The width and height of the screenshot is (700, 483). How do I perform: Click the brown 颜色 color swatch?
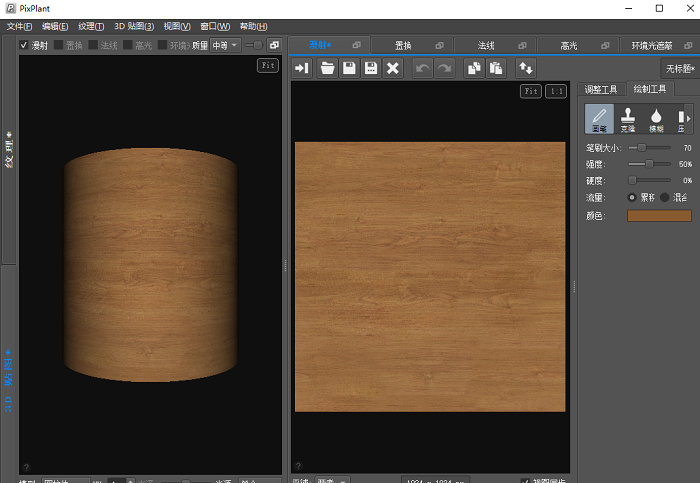pos(657,215)
